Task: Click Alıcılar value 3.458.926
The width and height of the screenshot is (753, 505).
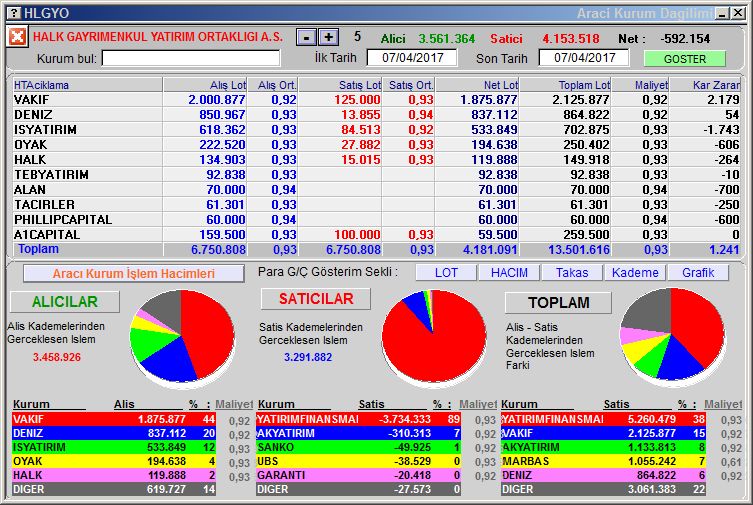Action: coord(57,357)
